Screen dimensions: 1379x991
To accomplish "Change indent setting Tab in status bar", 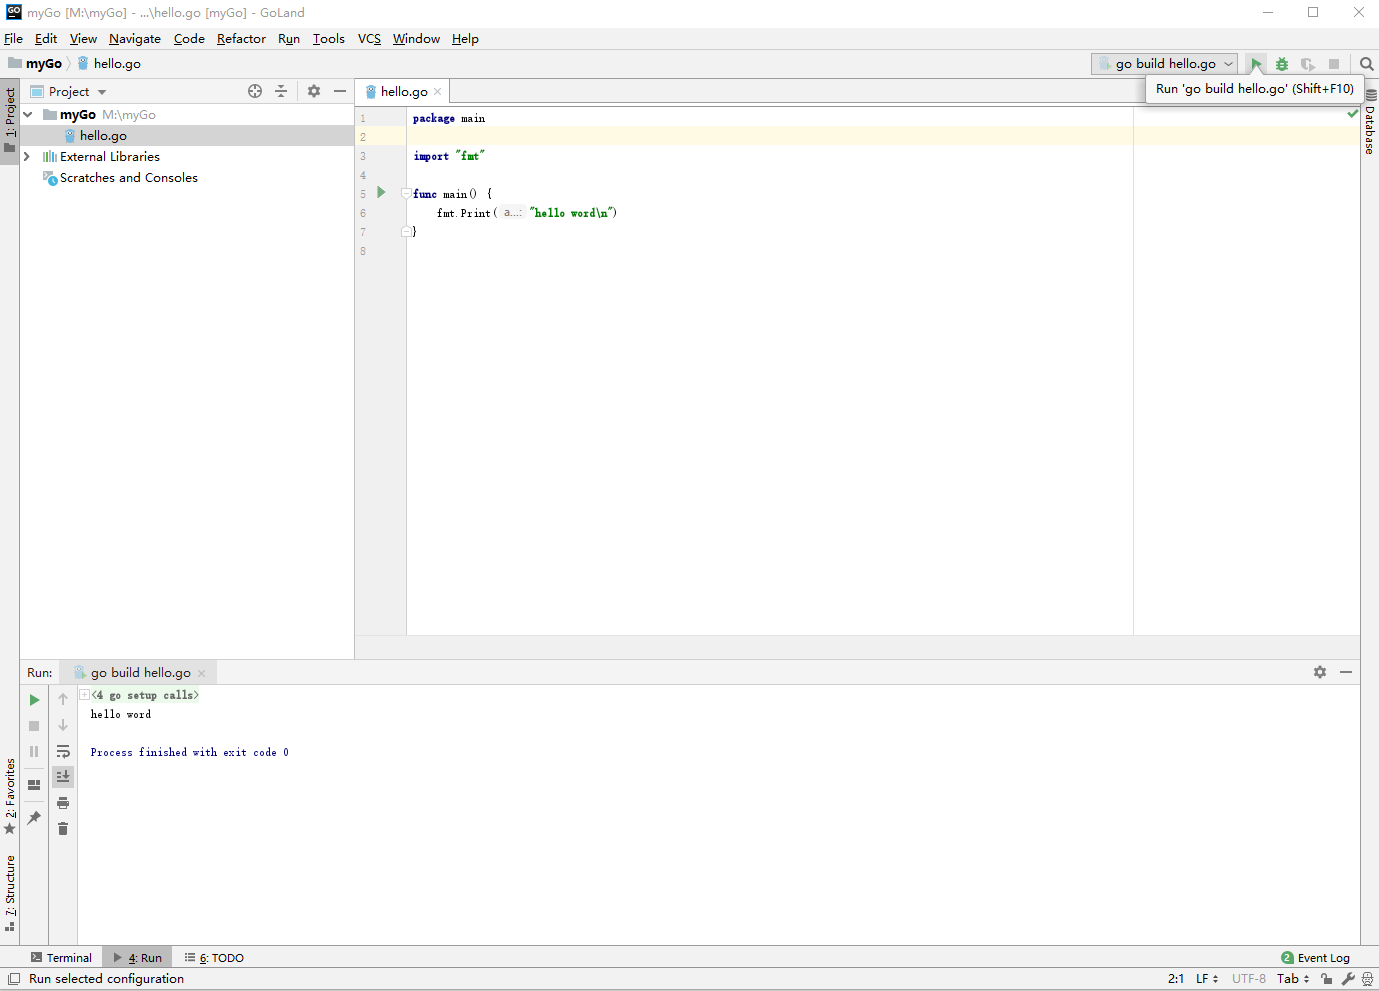I will pos(1293,979).
